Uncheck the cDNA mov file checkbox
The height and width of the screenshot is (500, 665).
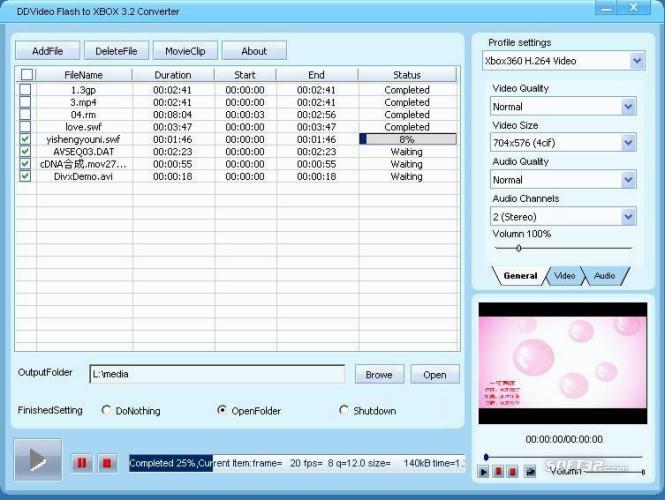pyautogui.click(x=25, y=163)
